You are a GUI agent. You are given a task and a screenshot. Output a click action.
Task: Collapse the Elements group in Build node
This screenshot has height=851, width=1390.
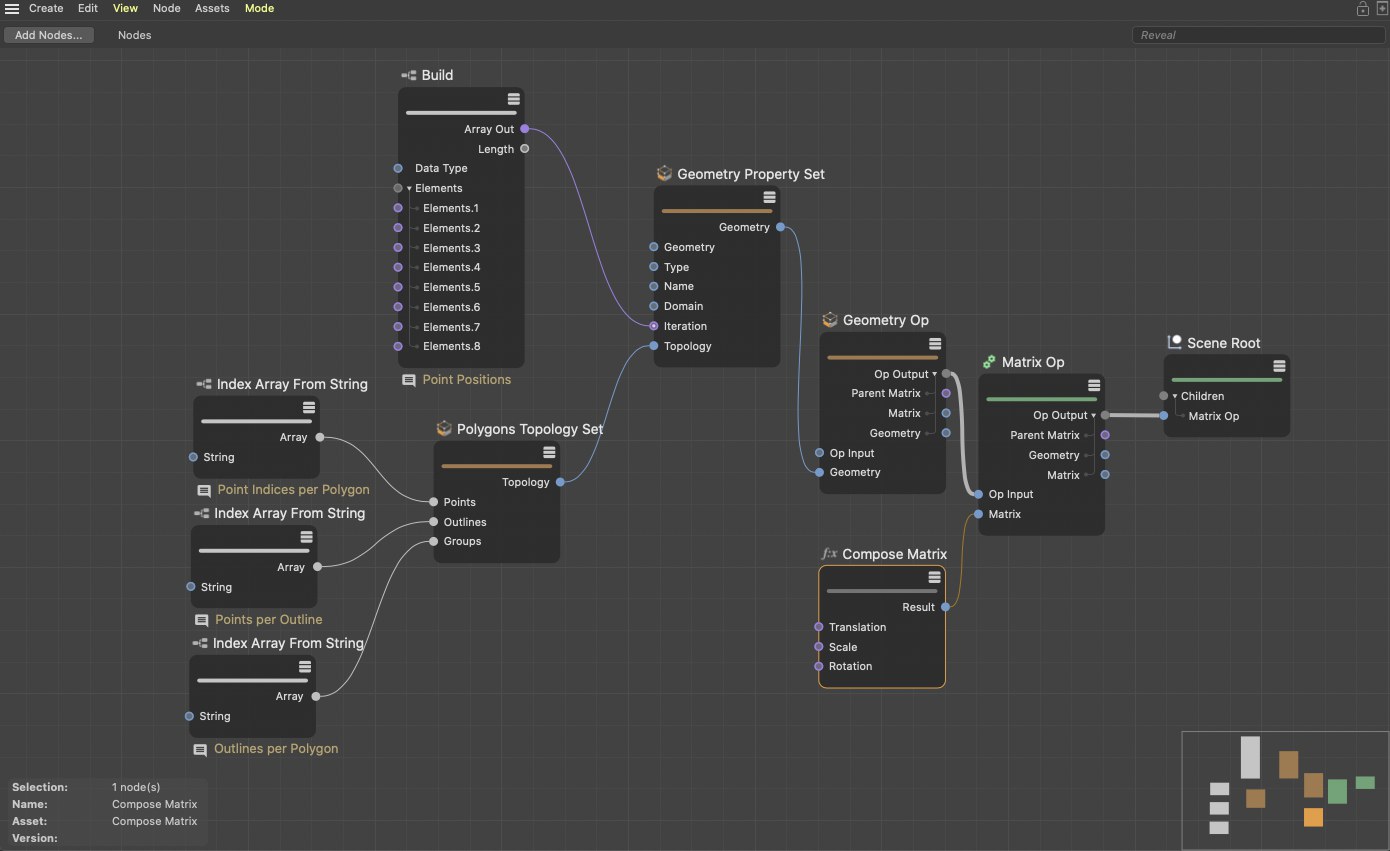click(x=409, y=188)
